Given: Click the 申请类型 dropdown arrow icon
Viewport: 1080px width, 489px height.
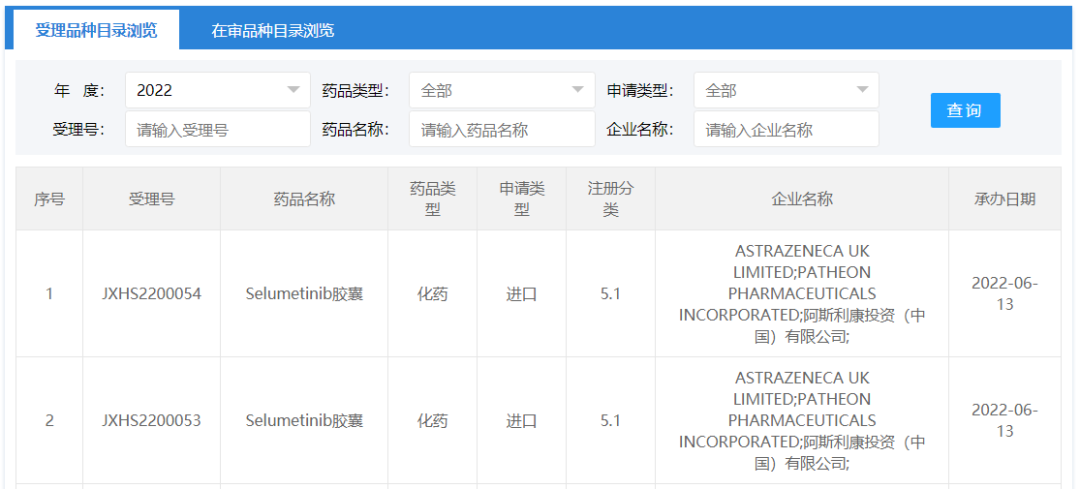Looking at the screenshot, I should pyautogui.click(x=862, y=90).
